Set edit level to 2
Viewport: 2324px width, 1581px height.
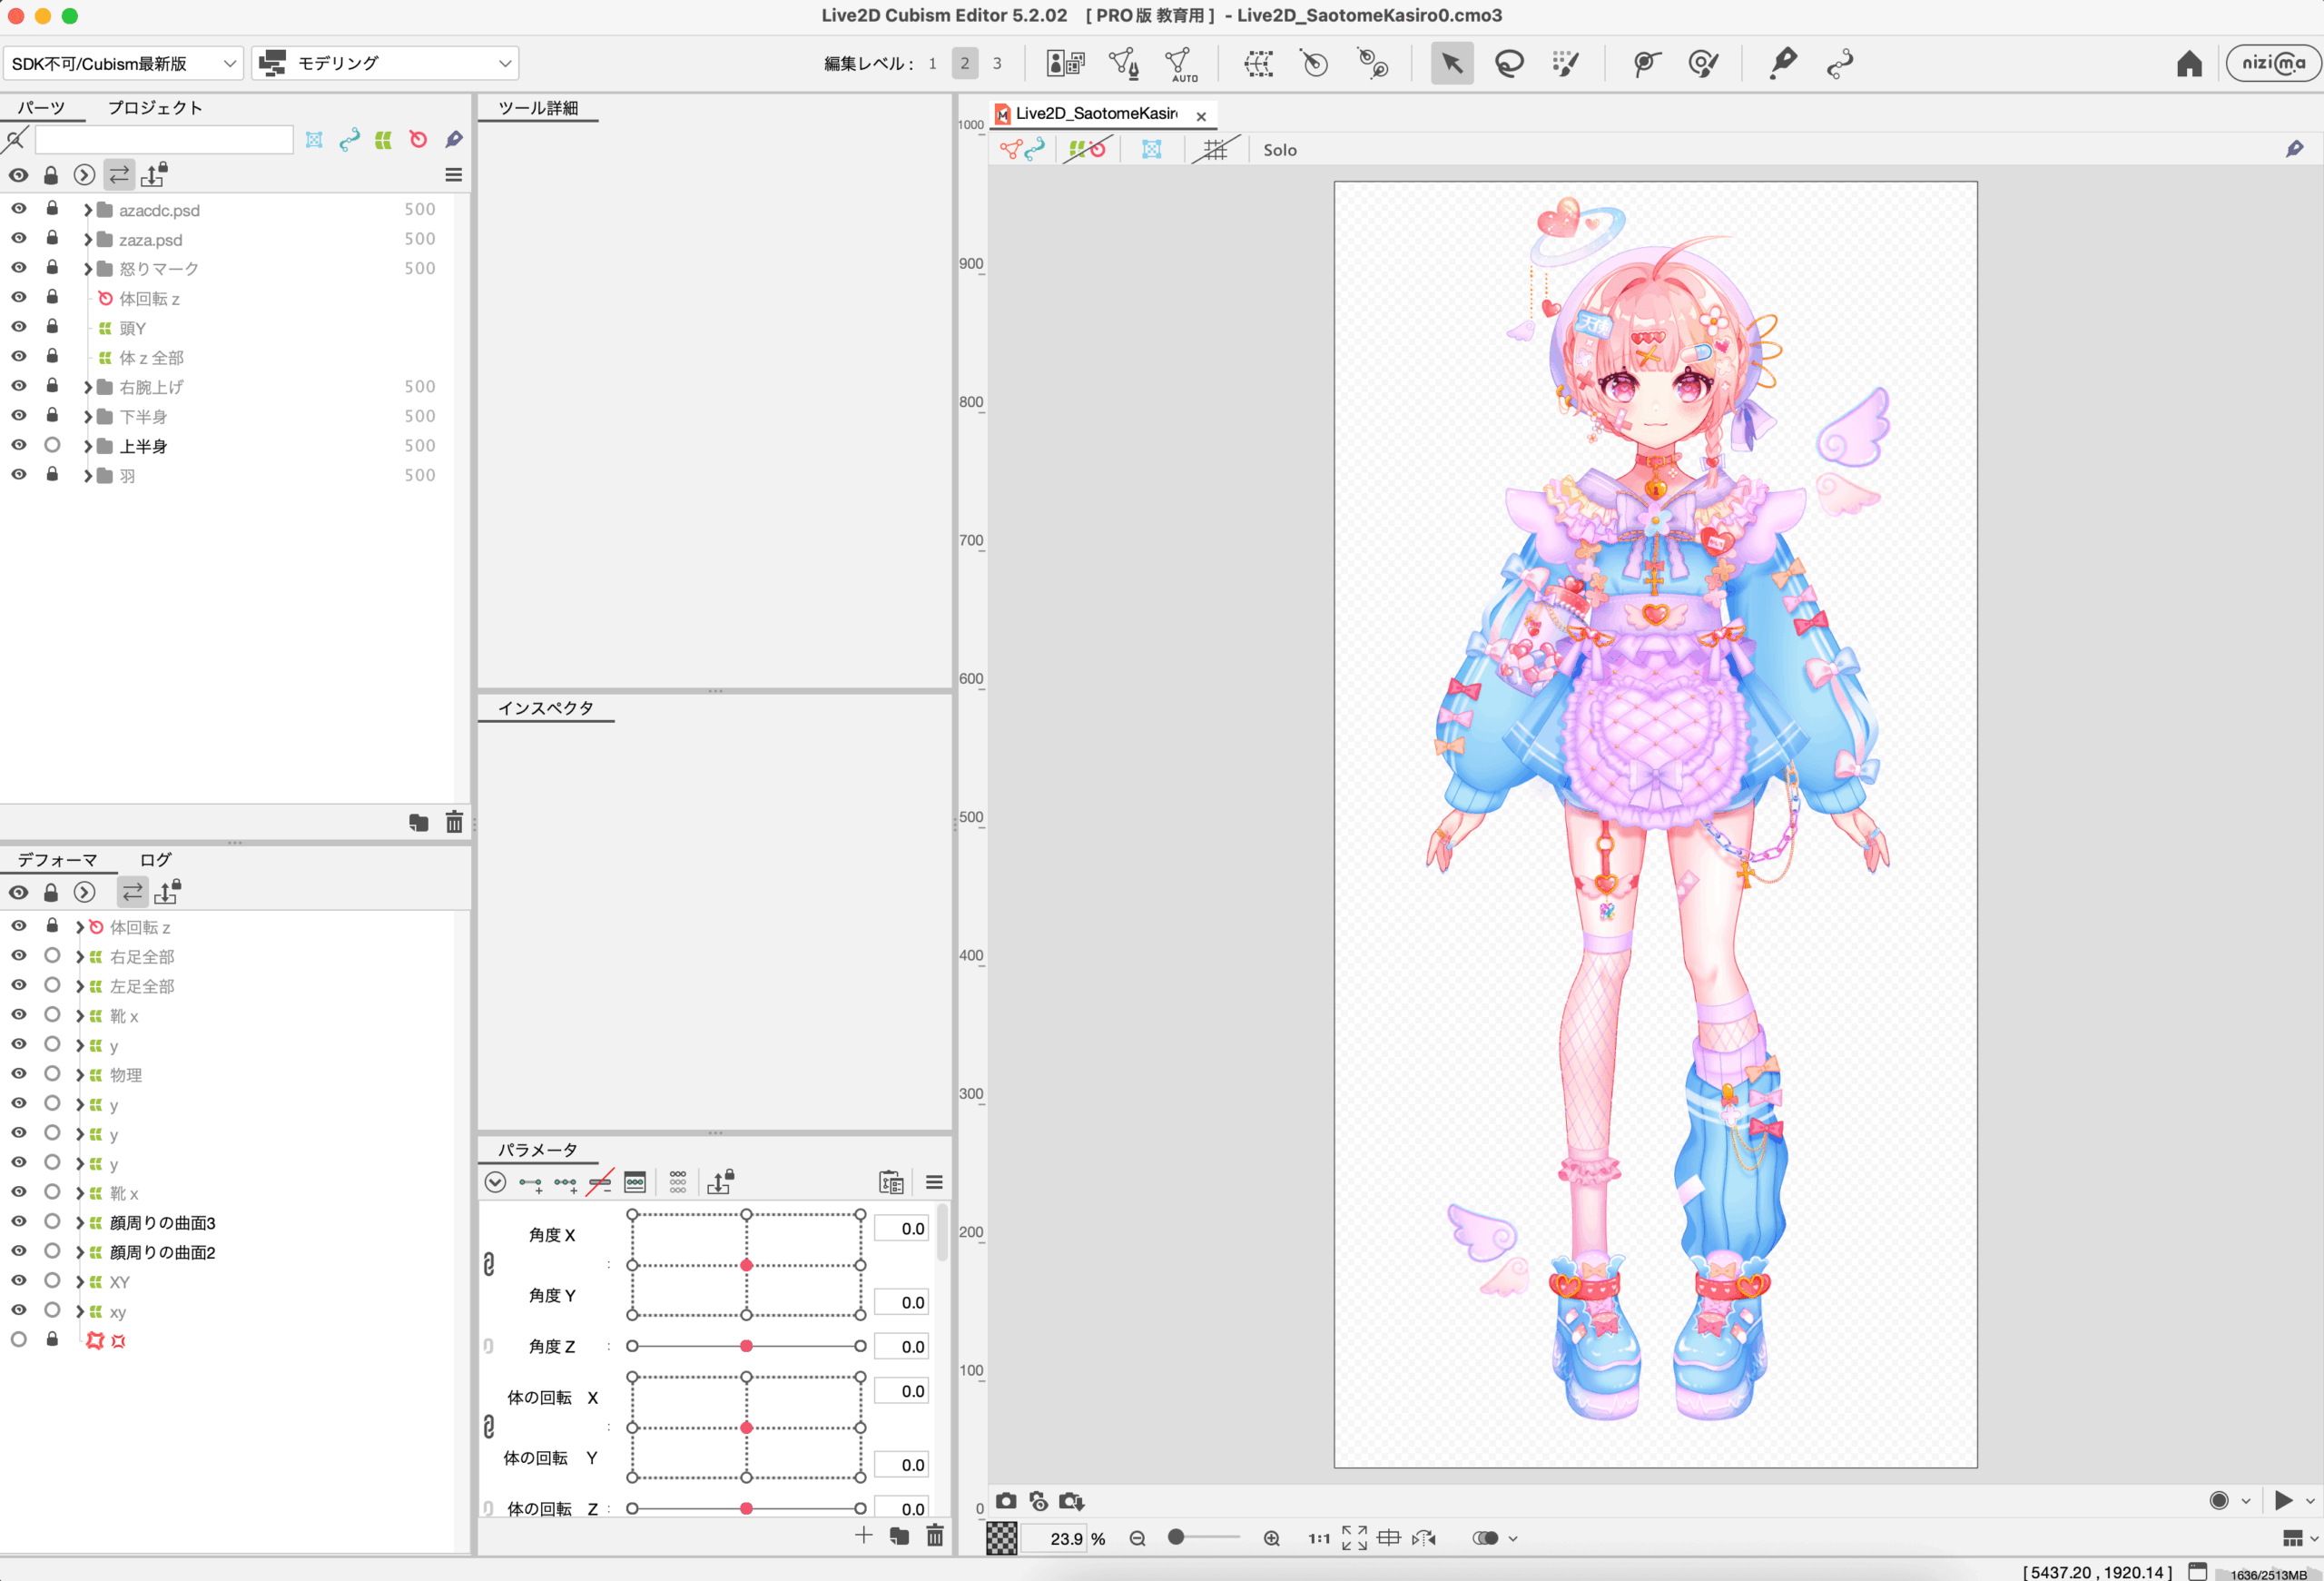click(x=964, y=64)
